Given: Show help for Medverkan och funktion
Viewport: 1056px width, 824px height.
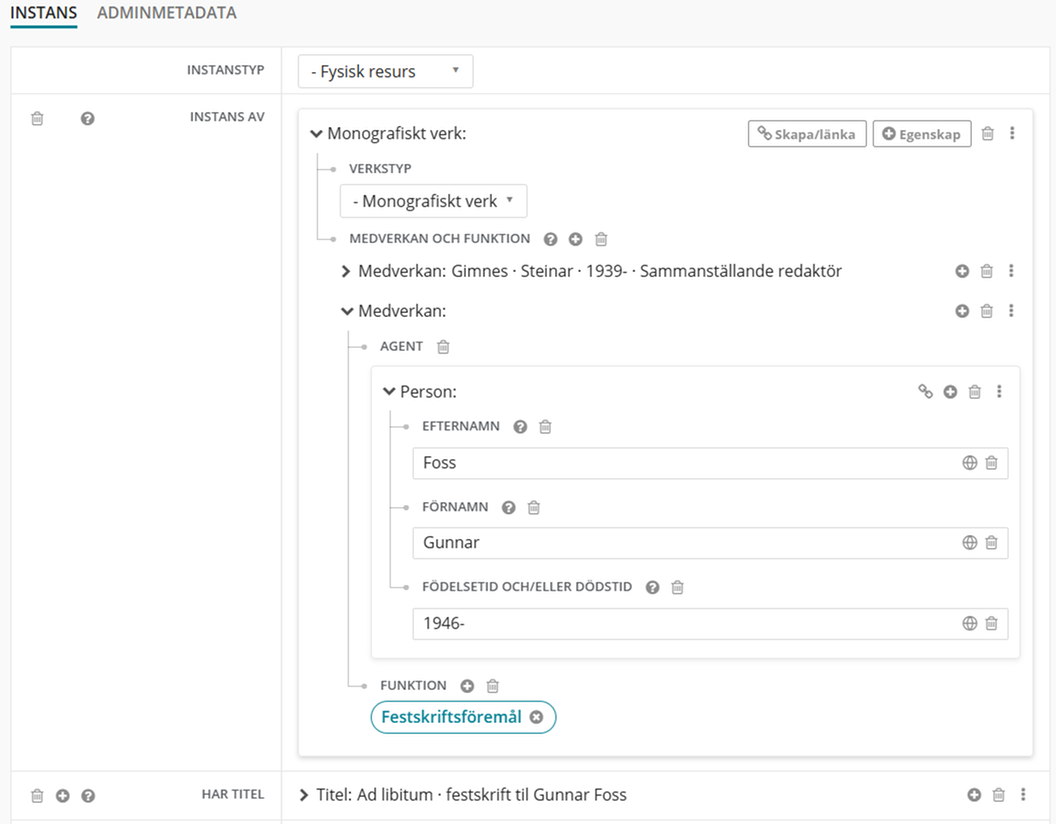Looking at the screenshot, I should click(550, 239).
